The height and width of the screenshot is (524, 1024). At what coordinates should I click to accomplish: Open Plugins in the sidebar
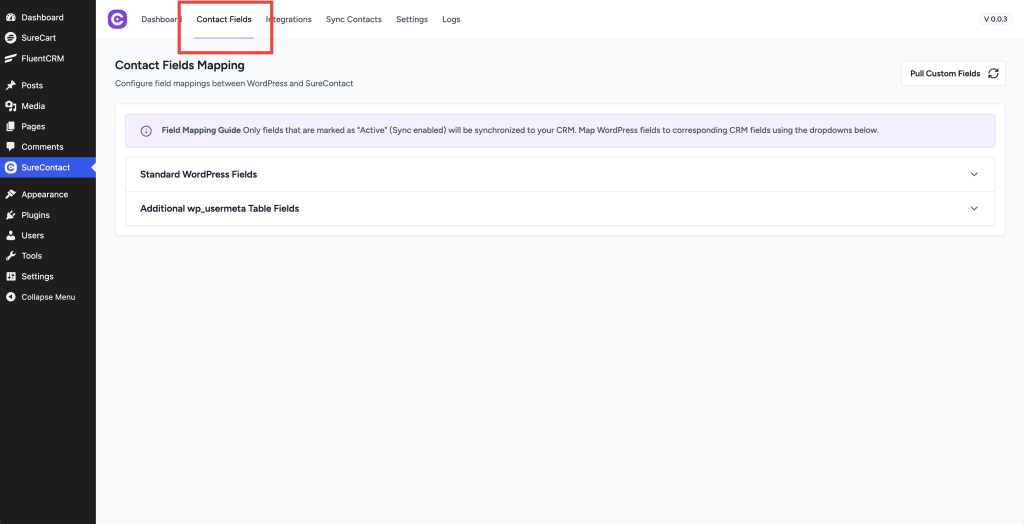pyautogui.click(x=48, y=215)
